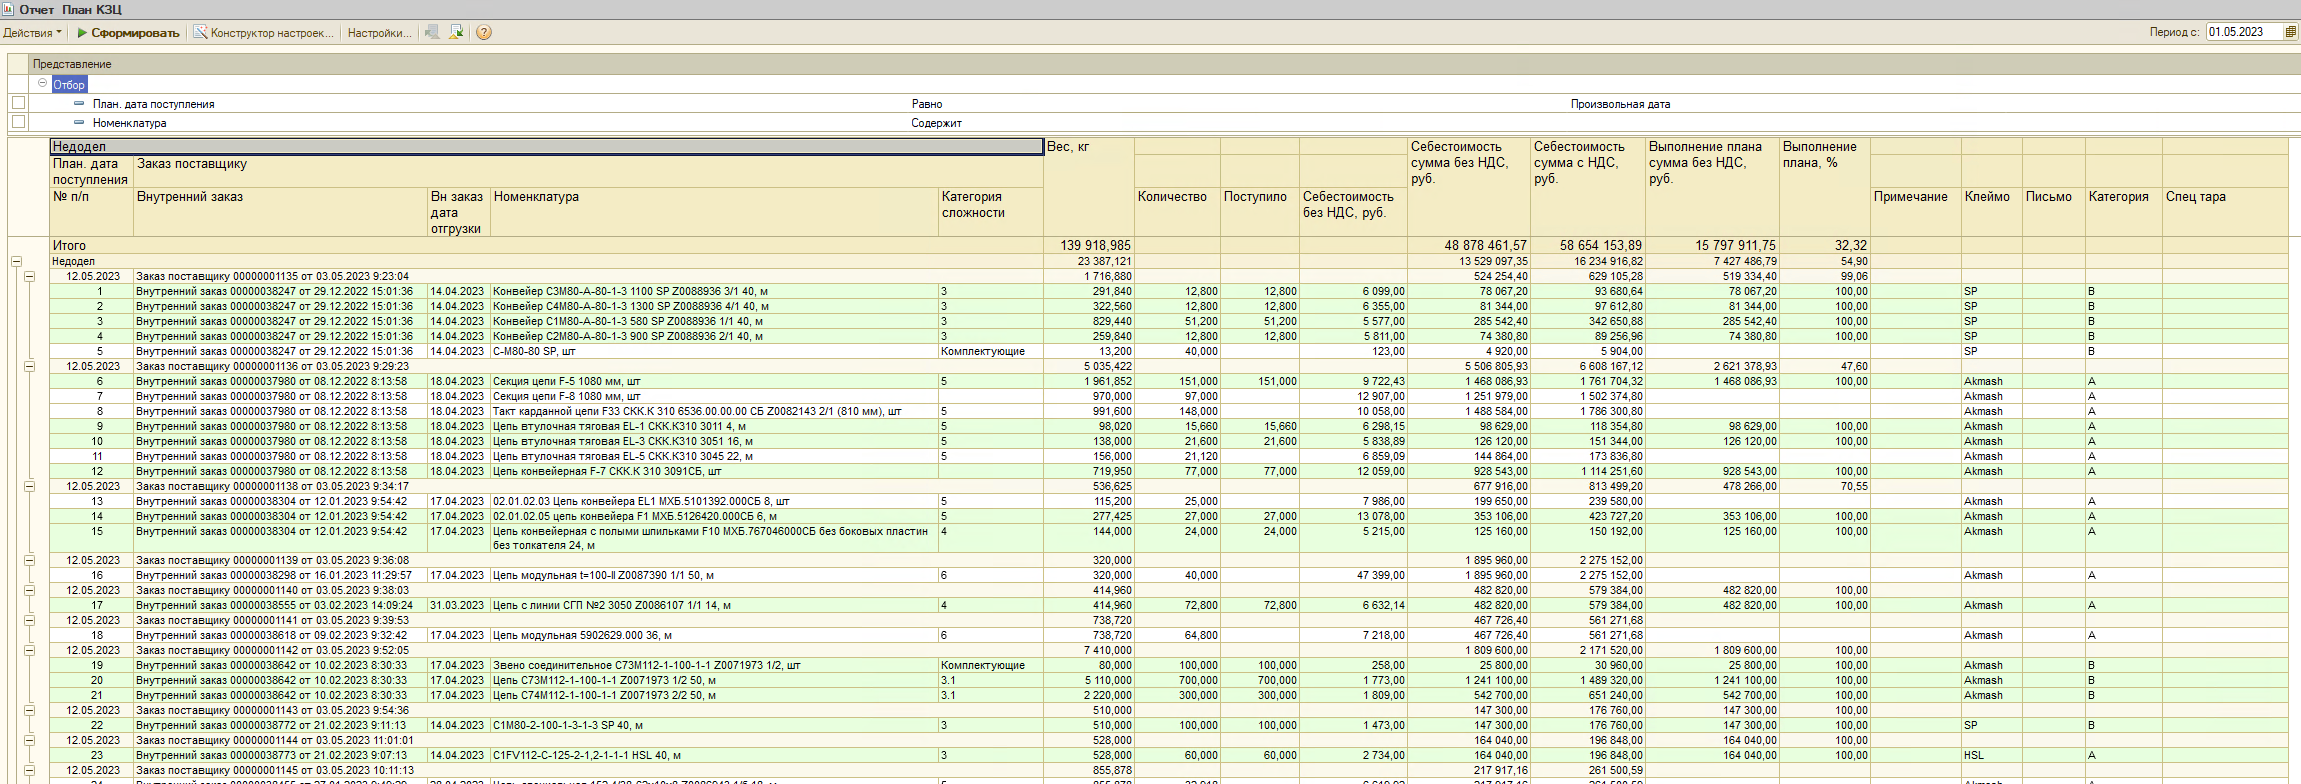Click into the Период с date field
Viewport: 2301px width, 784px height.
click(2243, 32)
